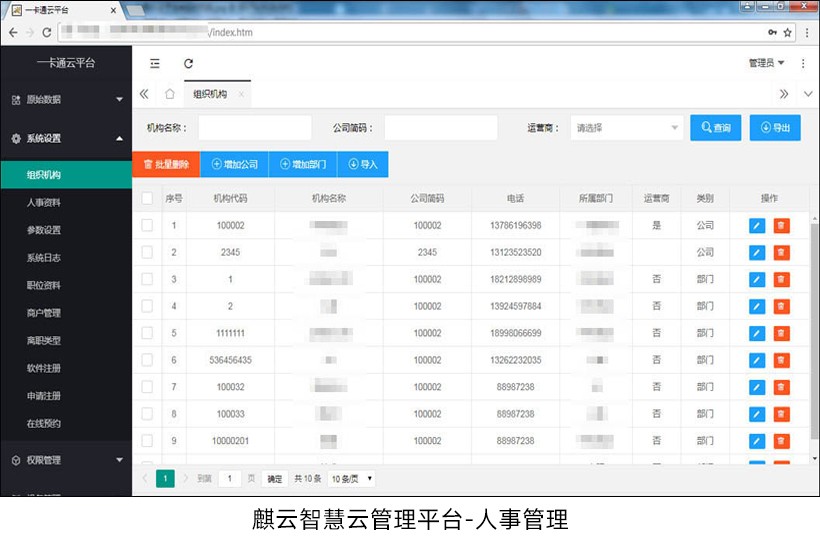Open the 运营商 请选择 dropdown

click(627, 128)
